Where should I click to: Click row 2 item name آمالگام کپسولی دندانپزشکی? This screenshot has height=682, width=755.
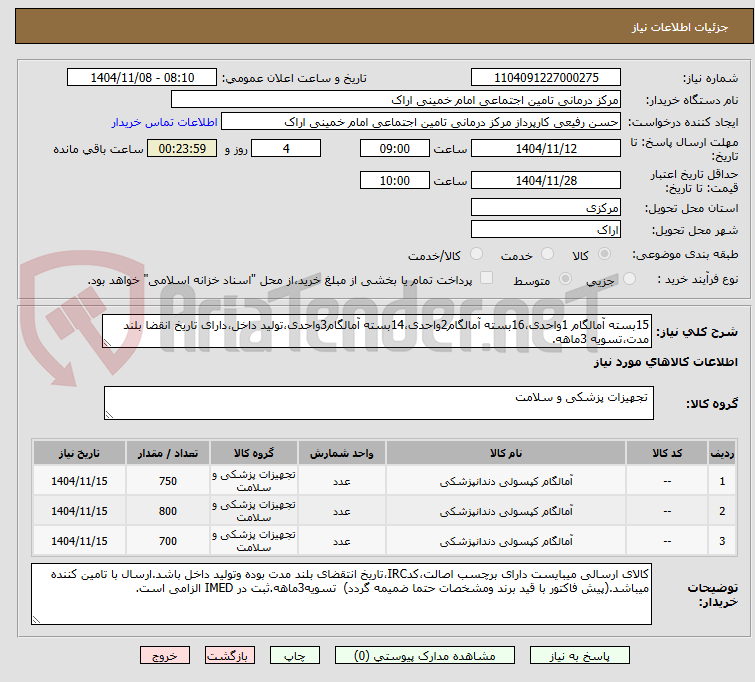(506, 511)
